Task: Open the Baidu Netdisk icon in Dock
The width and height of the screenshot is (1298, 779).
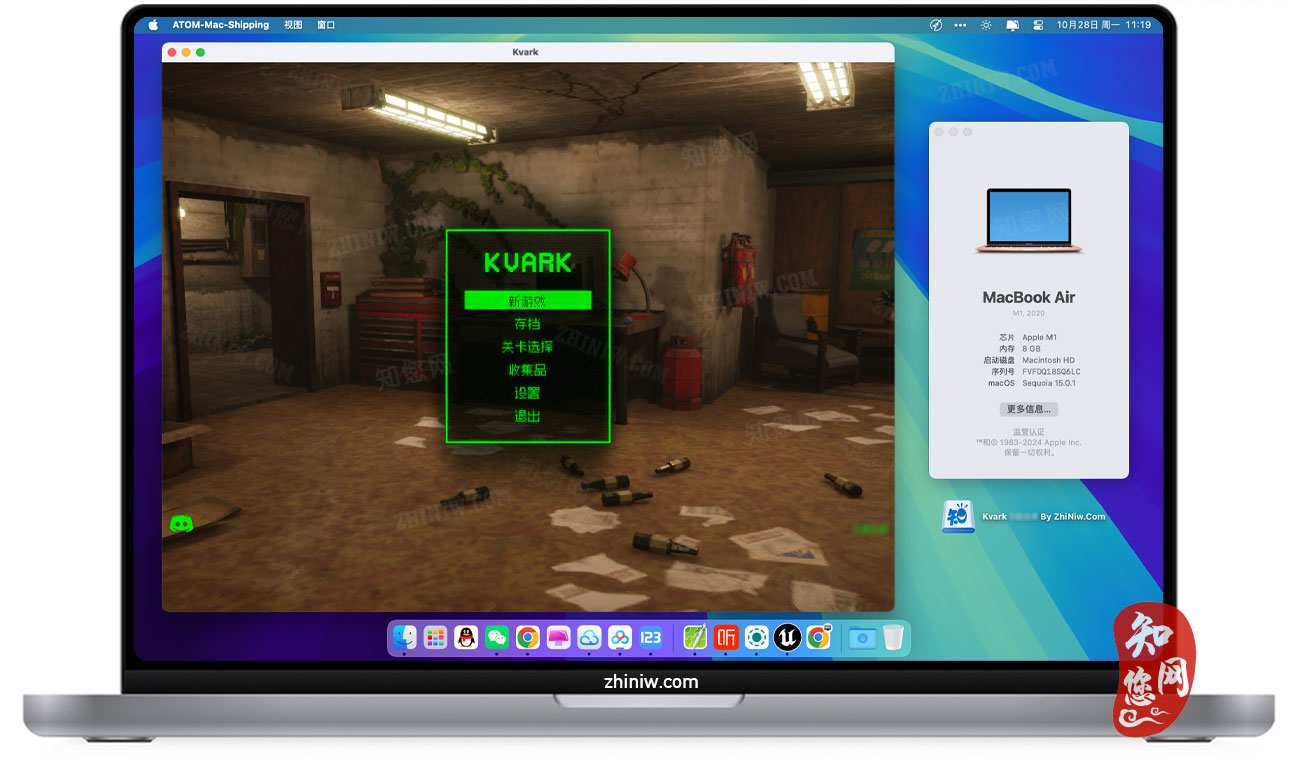Action: pos(620,637)
